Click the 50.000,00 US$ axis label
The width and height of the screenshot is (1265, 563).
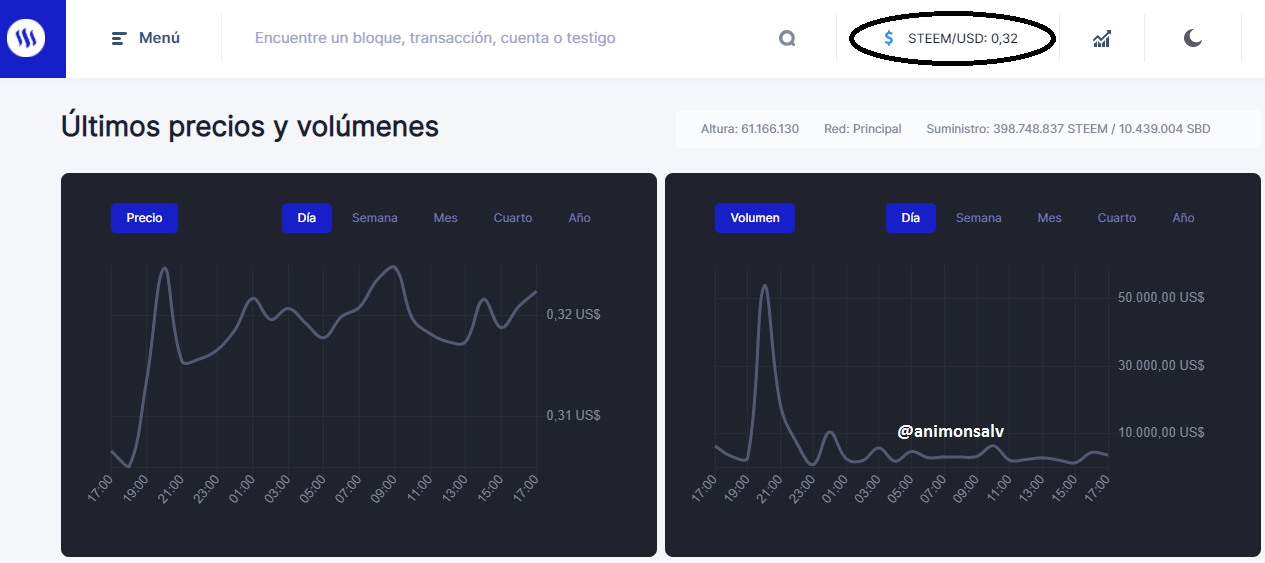[x=1161, y=297]
